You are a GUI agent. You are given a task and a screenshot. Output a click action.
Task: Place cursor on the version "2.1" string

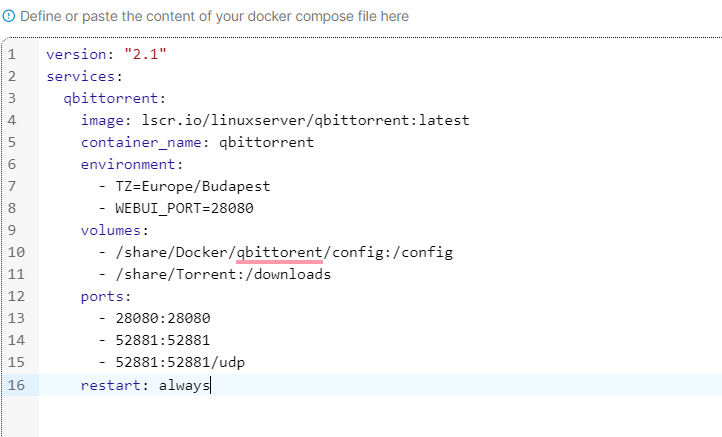tap(143, 54)
